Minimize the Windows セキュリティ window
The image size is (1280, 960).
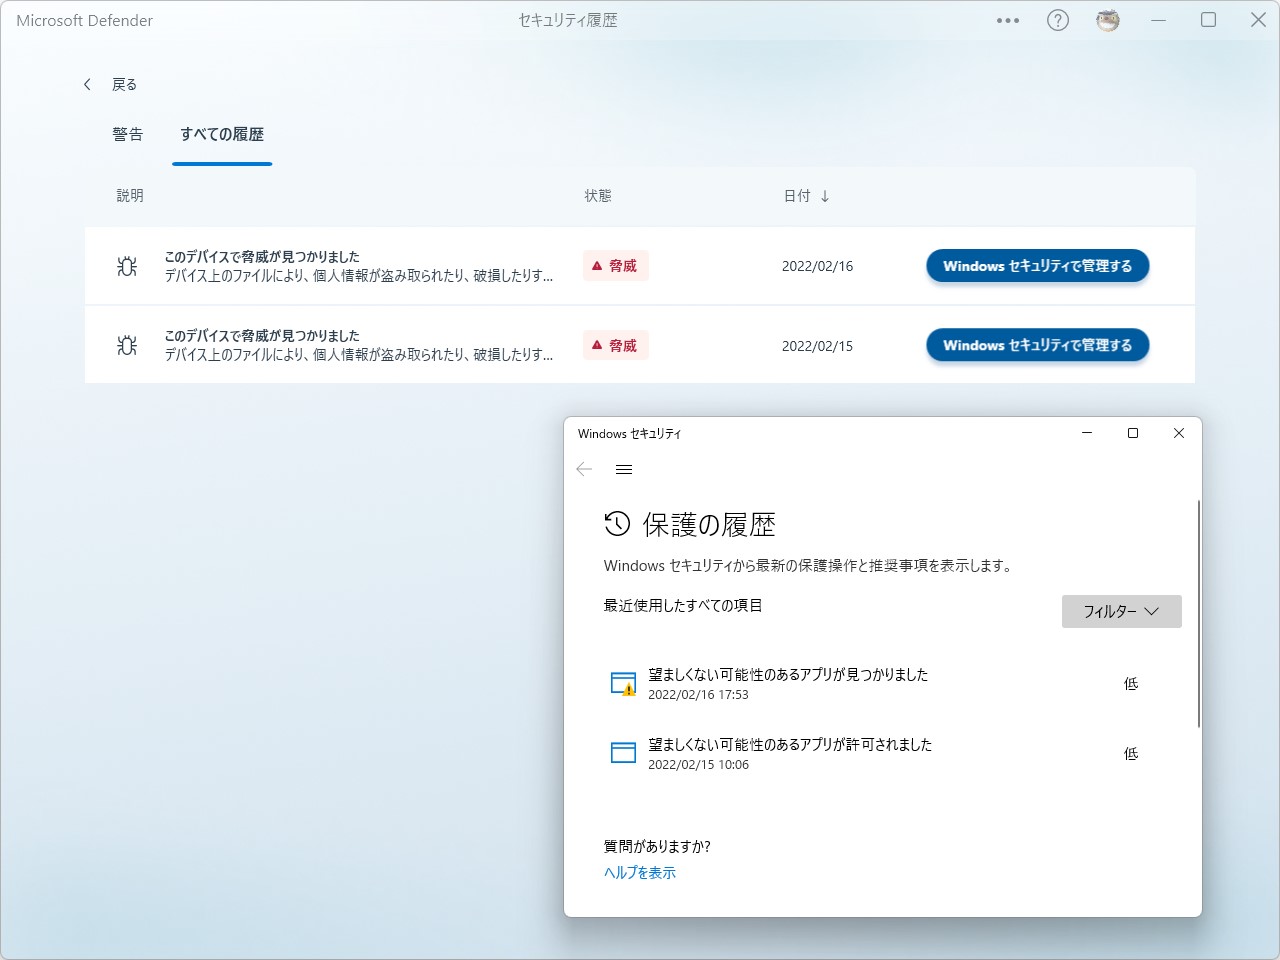pyautogui.click(x=1087, y=433)
